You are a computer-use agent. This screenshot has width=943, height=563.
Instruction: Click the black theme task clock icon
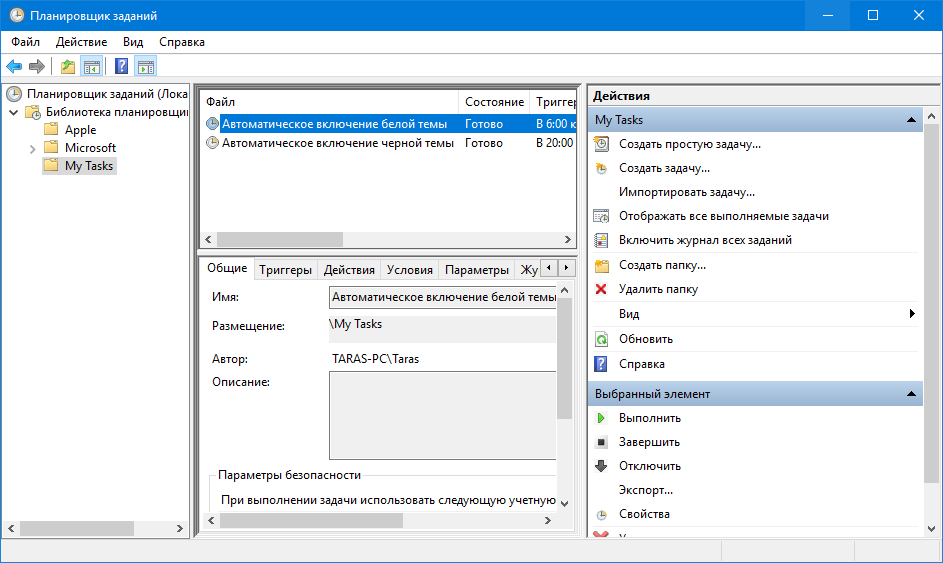212,143
